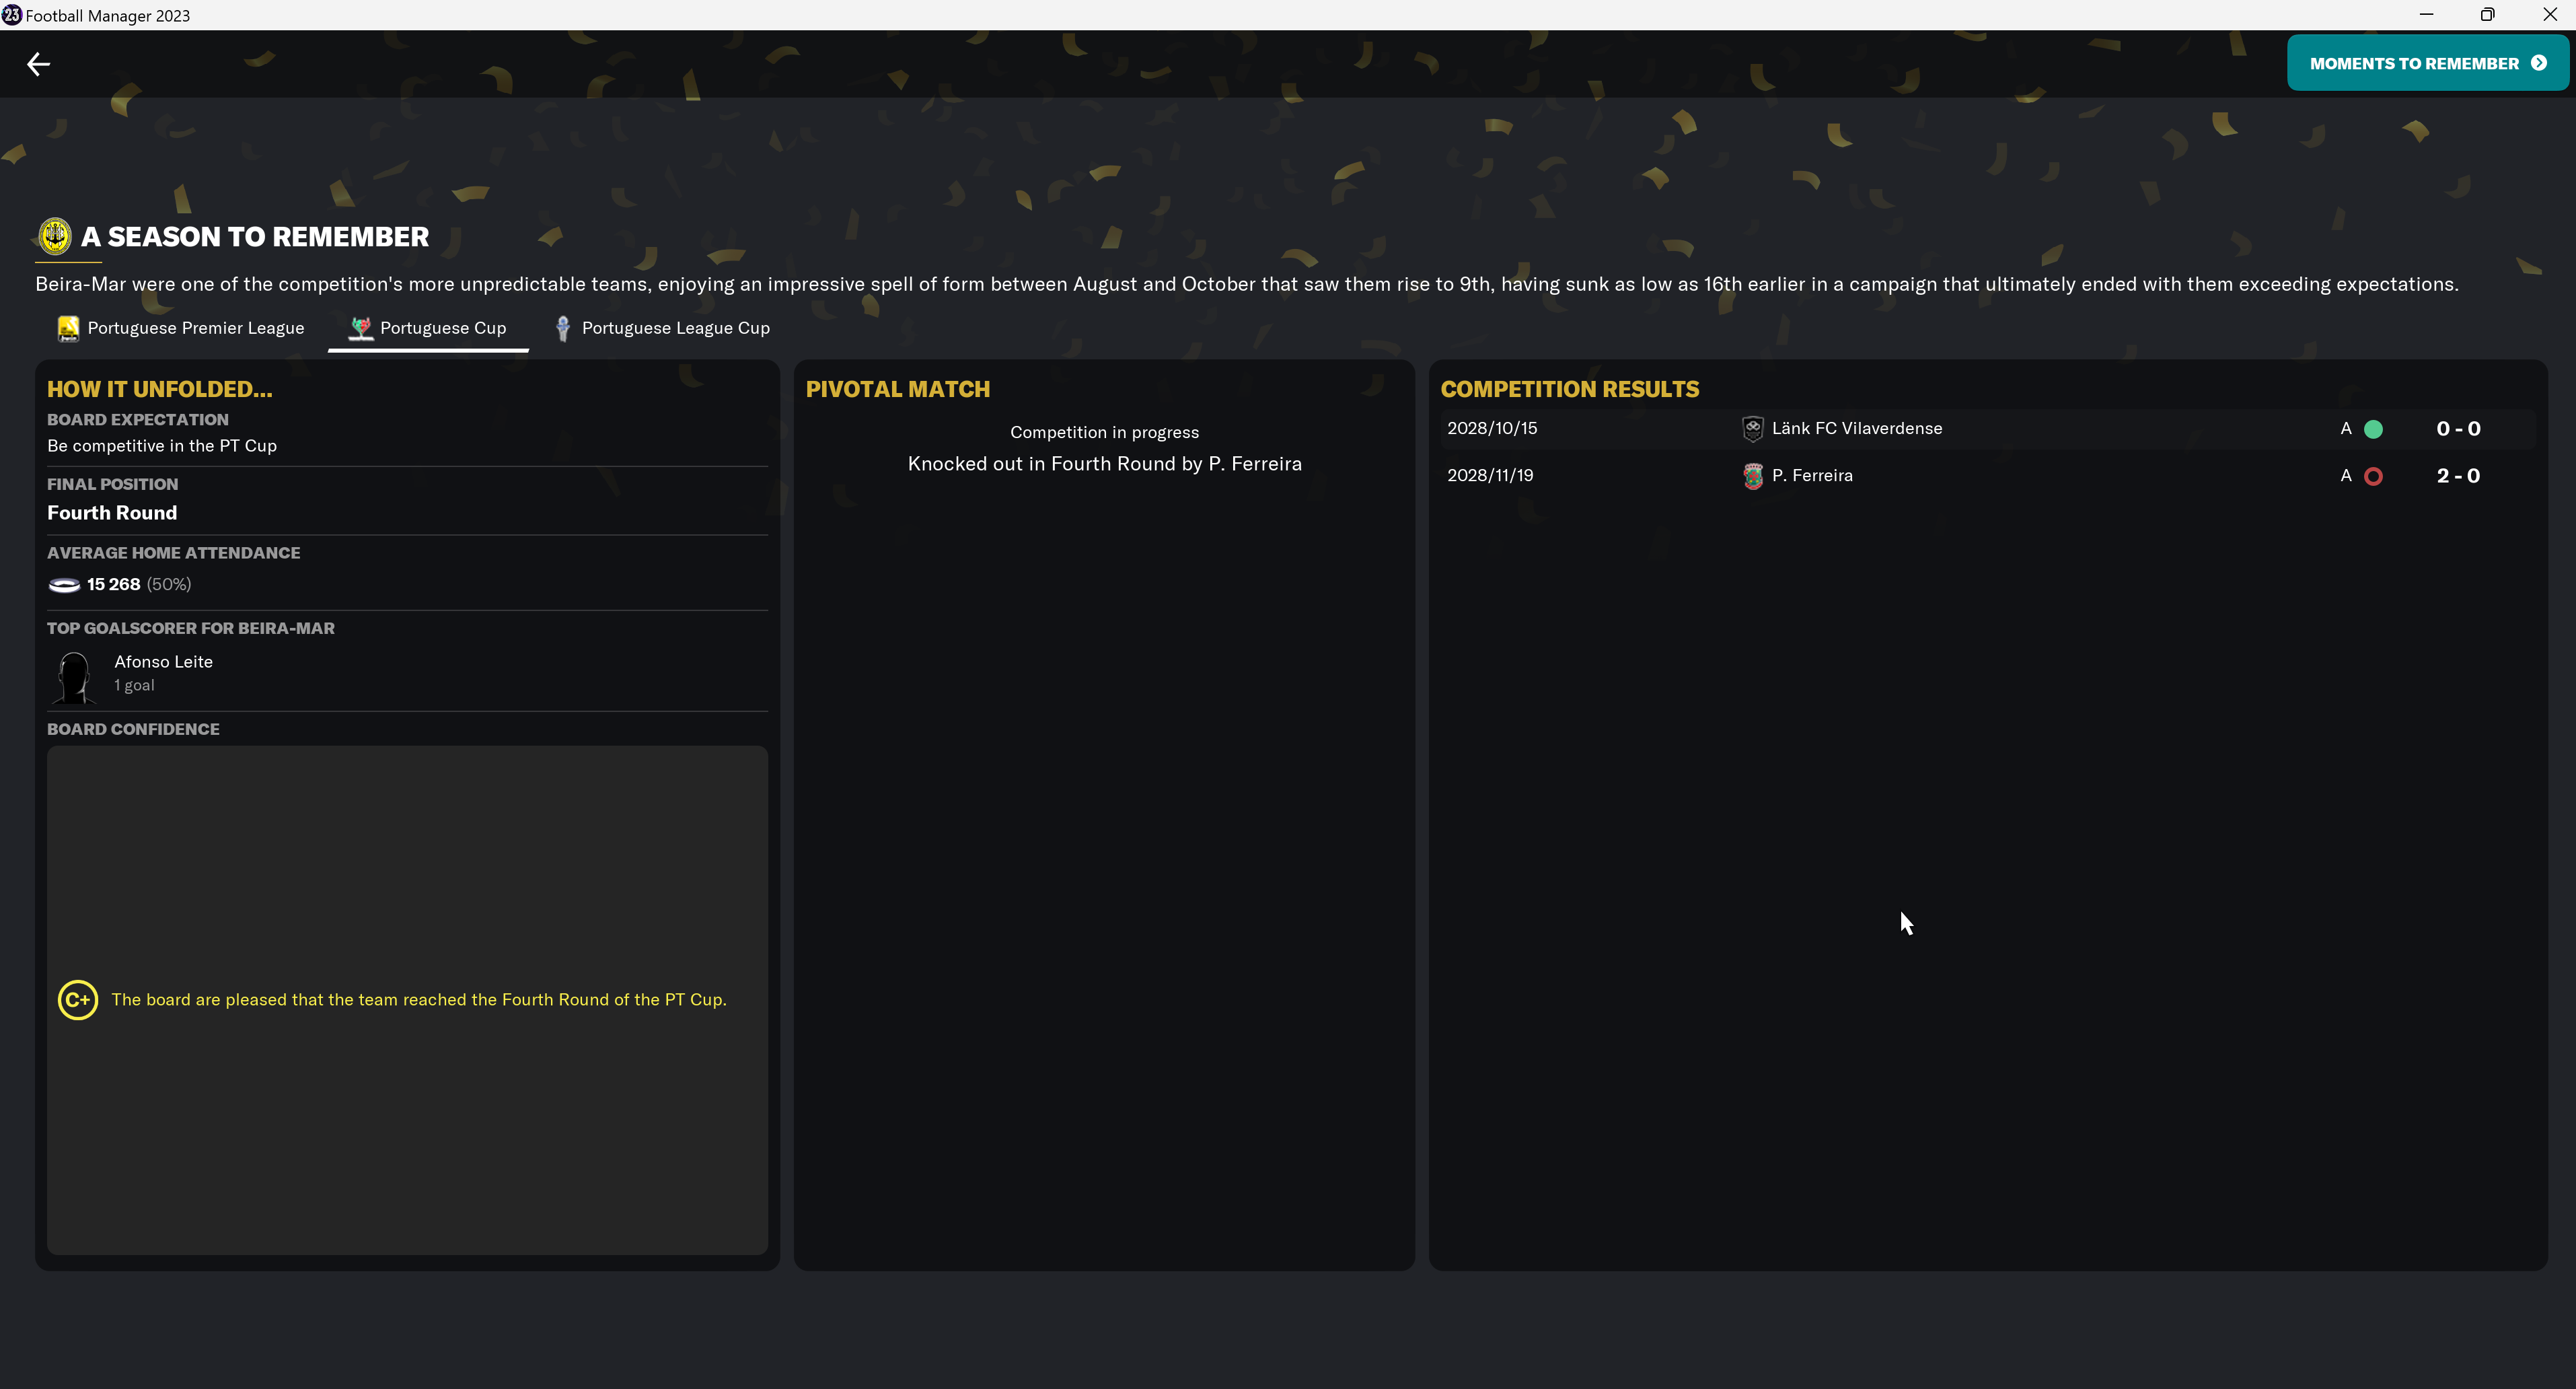Click the Portuguese Premier League trophy icon
Screen dimensions: 2576x1389
[x=68, y=328]
